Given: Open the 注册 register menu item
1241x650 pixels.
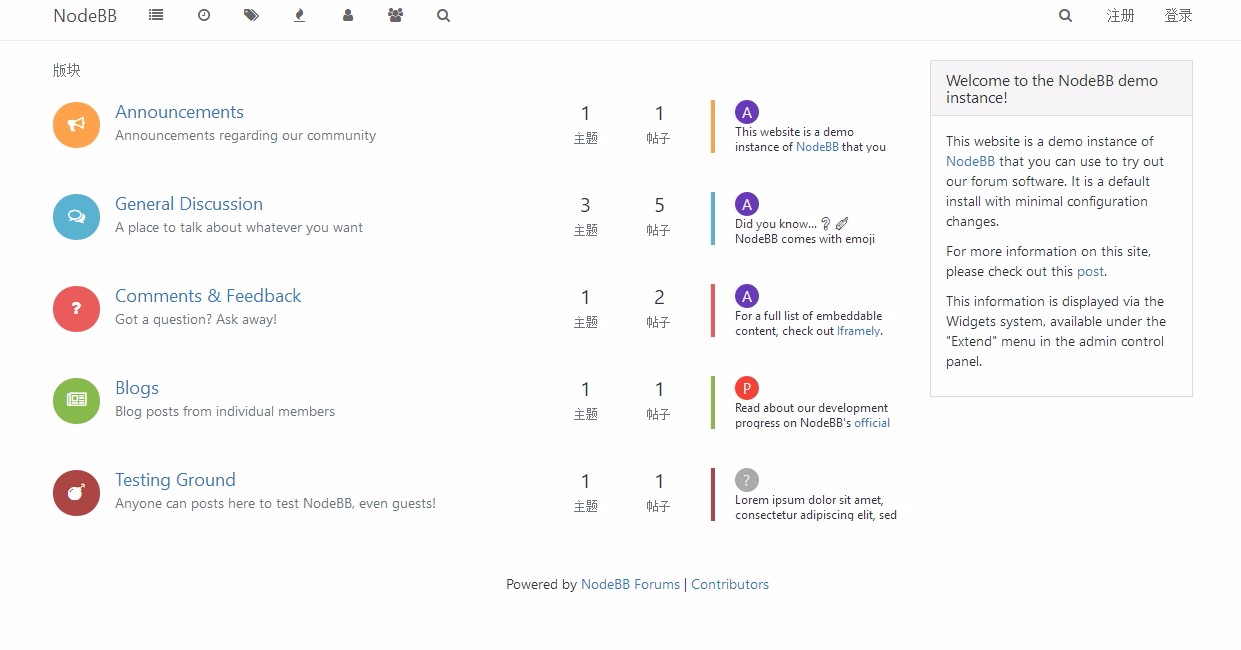Looking at the screenshot, I should point(1120,15).
